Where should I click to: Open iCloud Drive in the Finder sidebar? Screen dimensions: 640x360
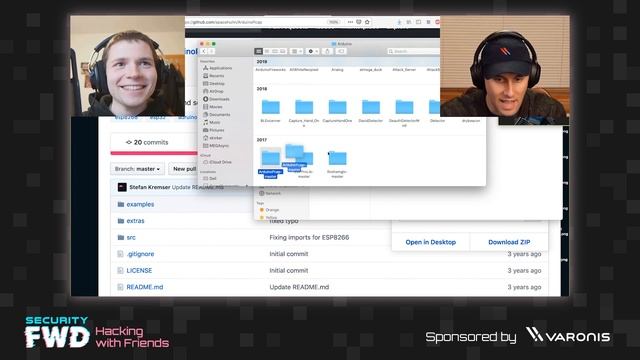(x=217, y=162)
